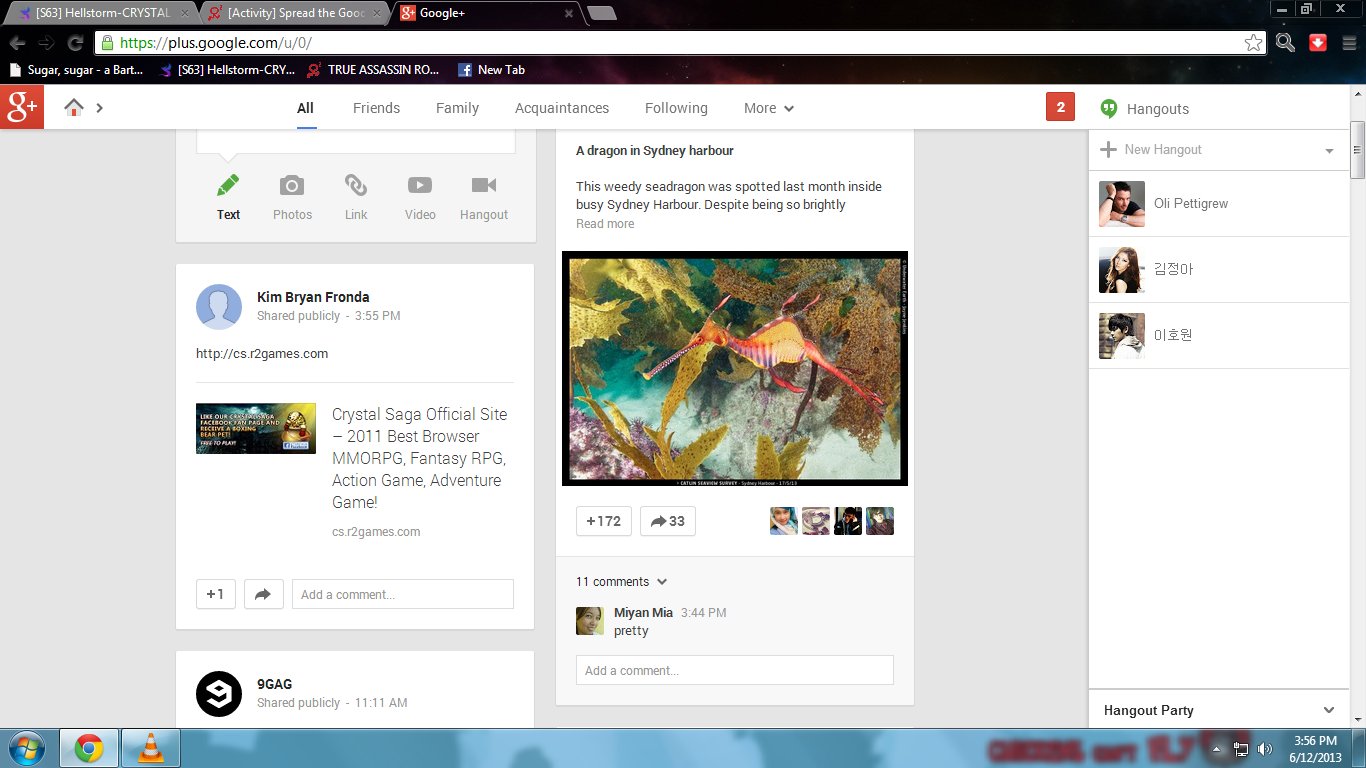The height and width of the screenshot is (768, 1366).
Task: Open the weedy seadragon photo
Action: [x=734, y=368]
